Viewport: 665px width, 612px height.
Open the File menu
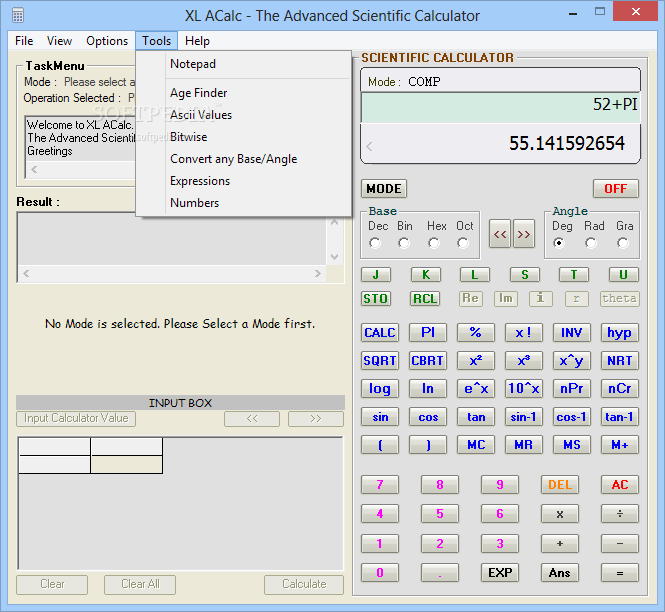click(24, 41)
